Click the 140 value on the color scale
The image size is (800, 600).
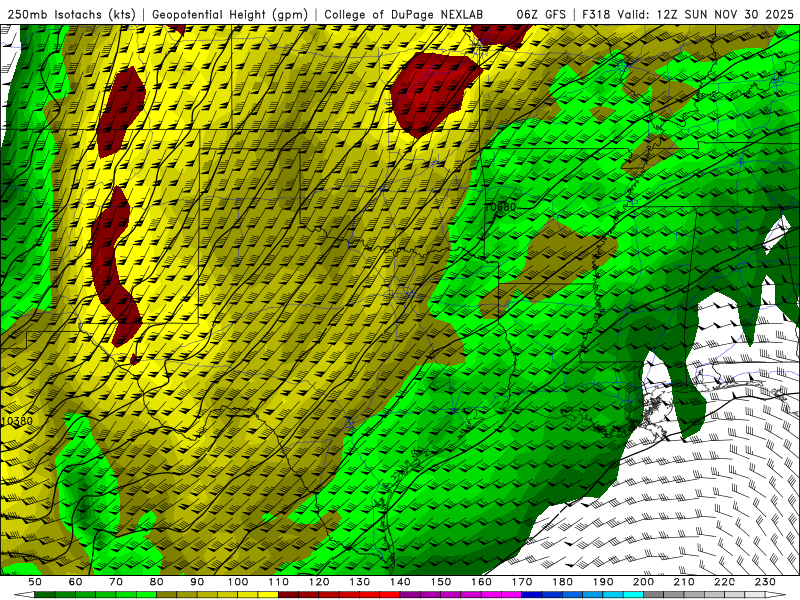coord(400,582)
